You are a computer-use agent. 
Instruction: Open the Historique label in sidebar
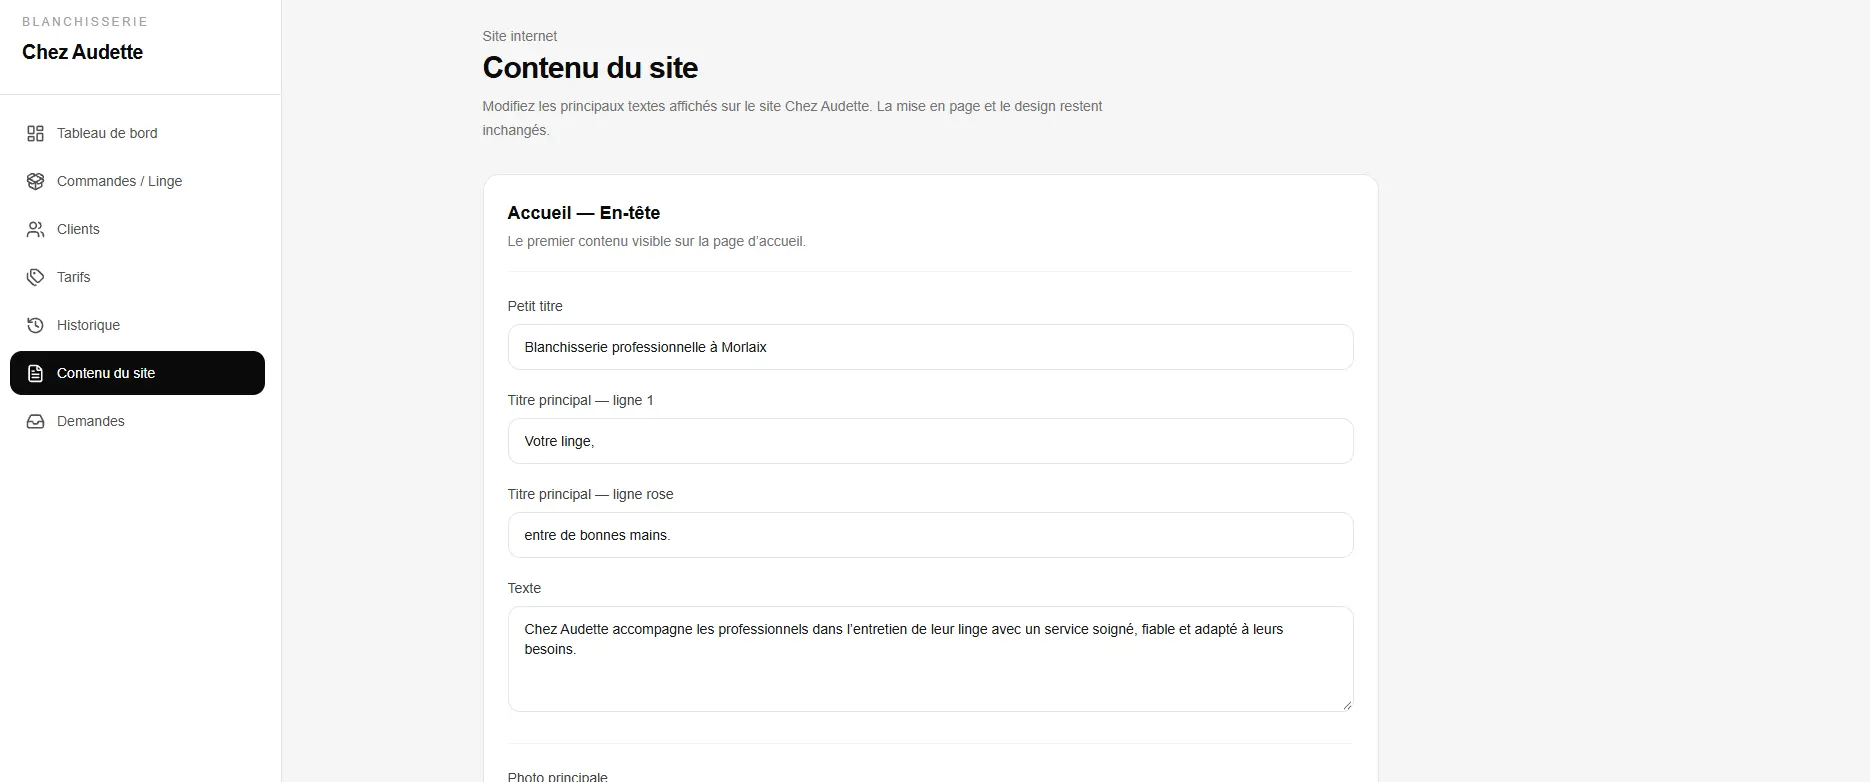pyautogui.click(x=88, y=325)
